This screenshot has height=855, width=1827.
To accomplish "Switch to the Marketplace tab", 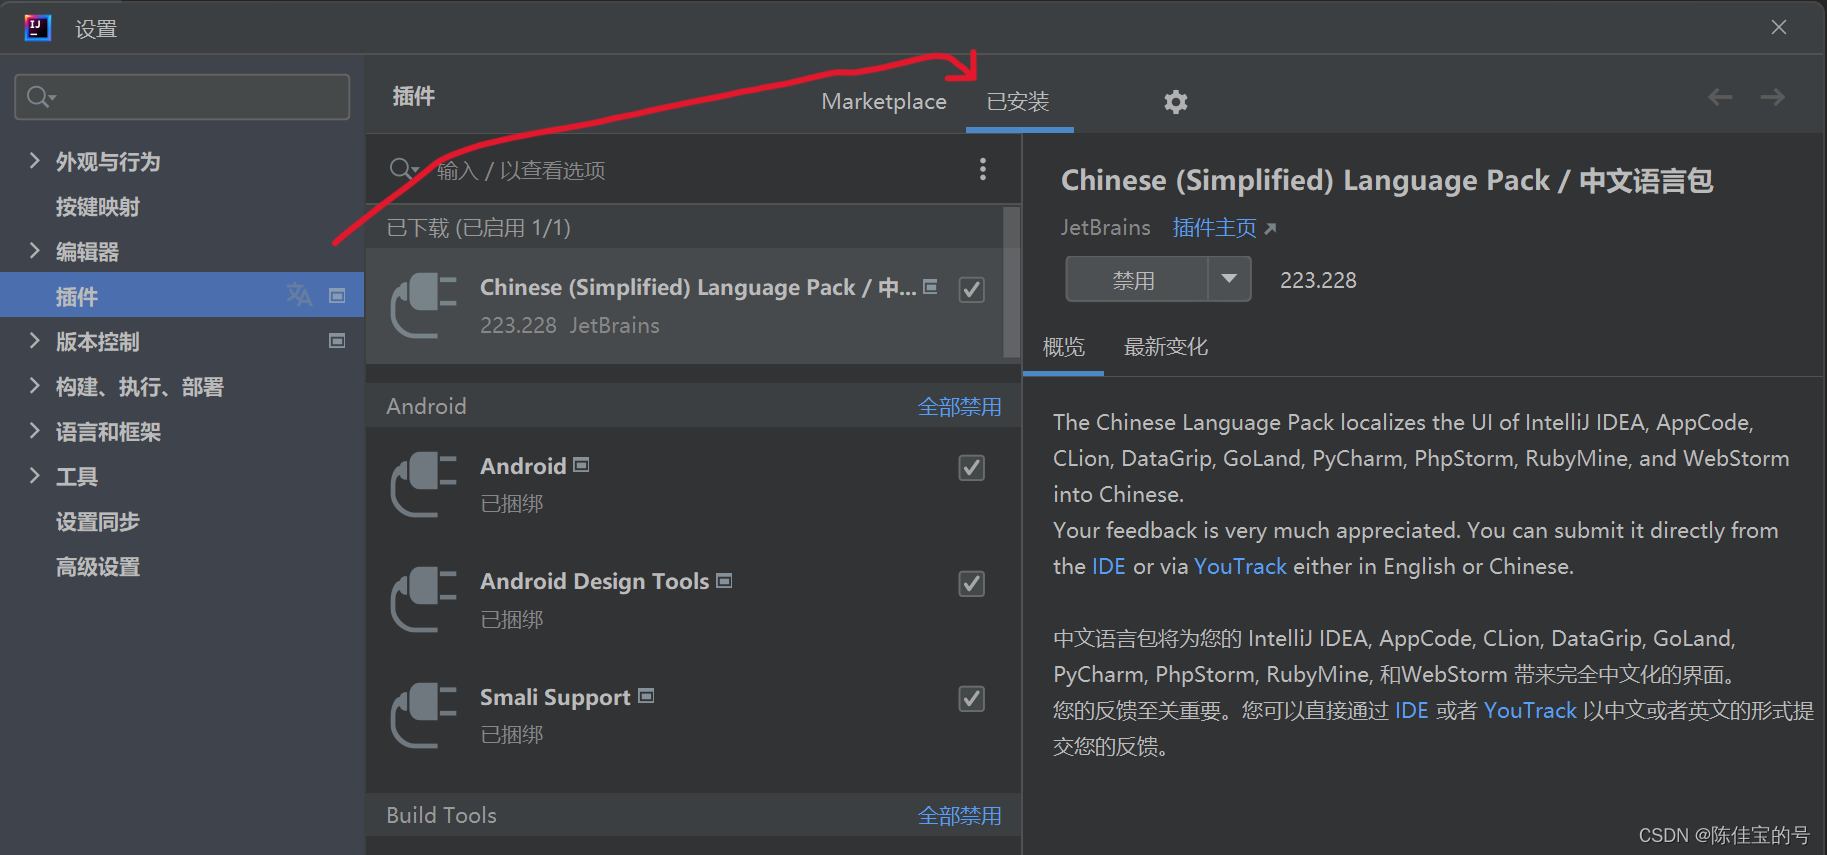I will [884, 101].
